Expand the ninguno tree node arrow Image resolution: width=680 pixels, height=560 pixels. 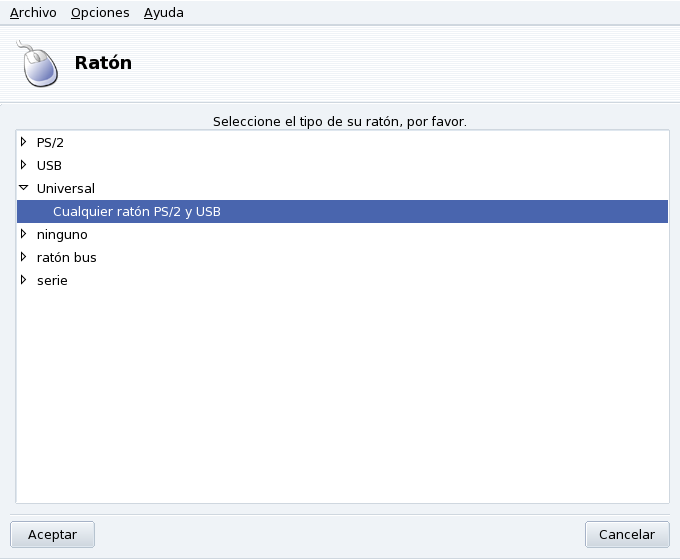point(23,234)
